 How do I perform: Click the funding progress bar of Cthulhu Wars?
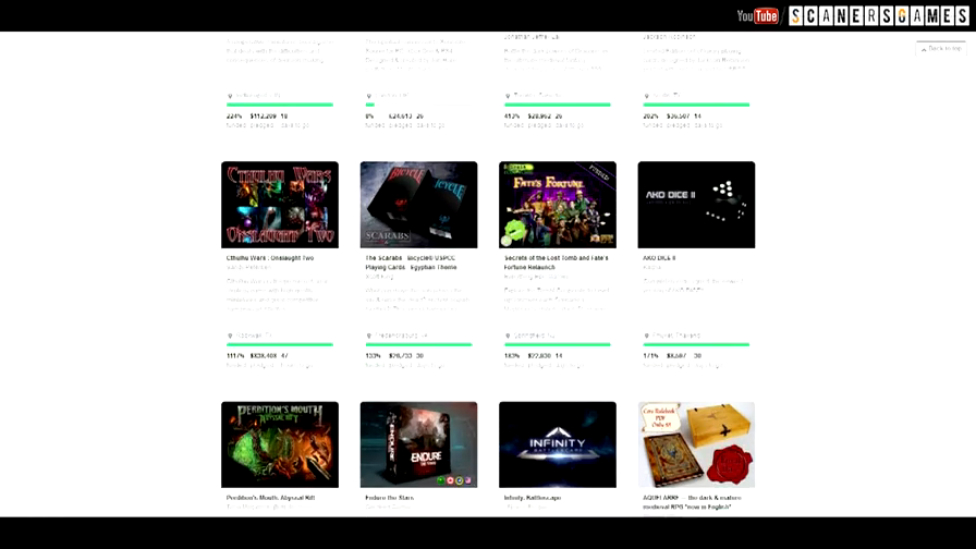click(x=279, y=344)
